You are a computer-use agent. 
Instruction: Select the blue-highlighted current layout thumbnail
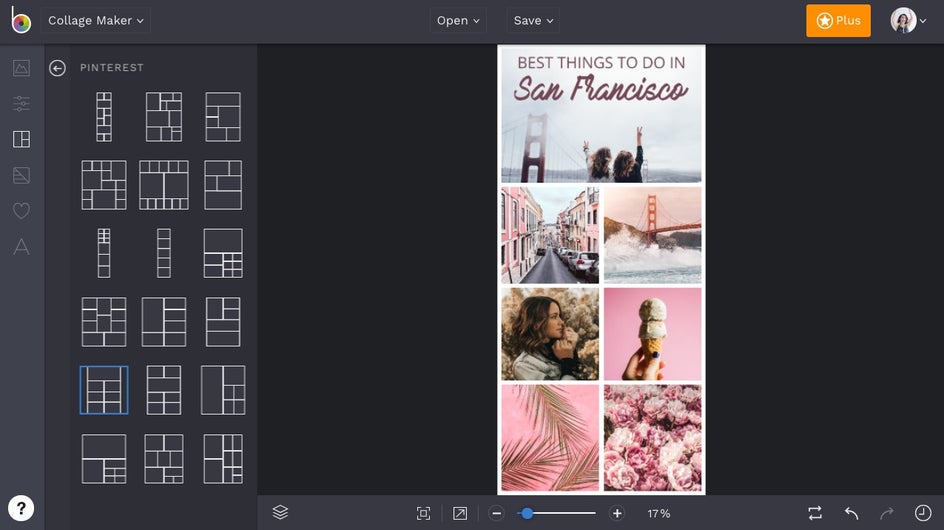tap(104, 390)
